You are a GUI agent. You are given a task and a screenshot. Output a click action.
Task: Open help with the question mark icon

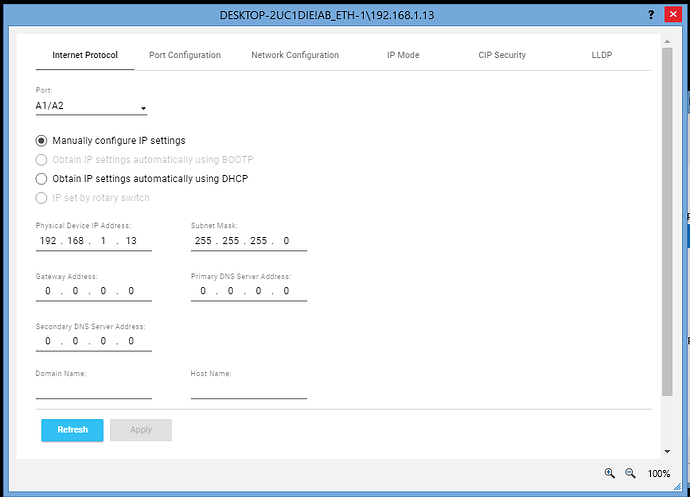651,15
